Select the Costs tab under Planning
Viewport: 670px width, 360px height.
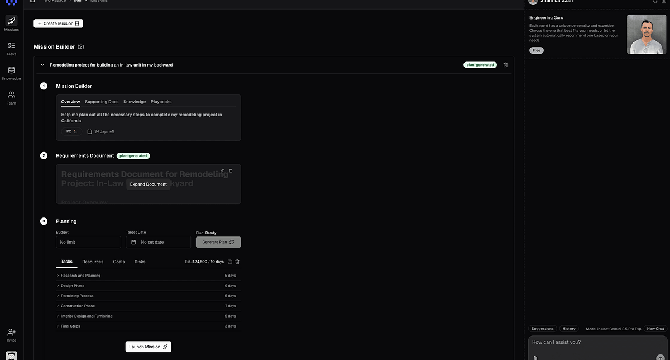[x=119, y=261]
